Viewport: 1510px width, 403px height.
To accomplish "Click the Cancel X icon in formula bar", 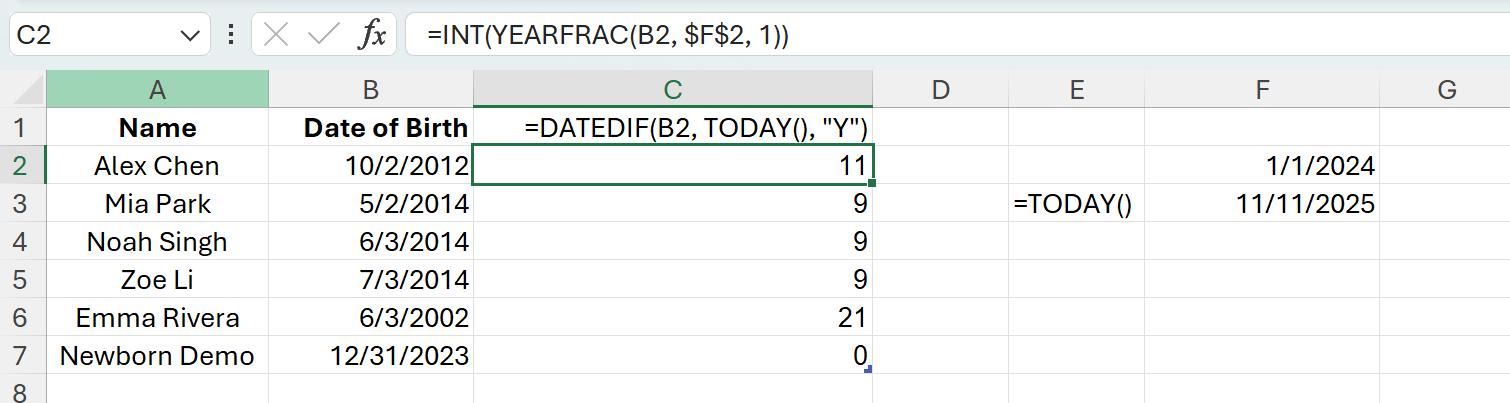I will pos(276,36).
